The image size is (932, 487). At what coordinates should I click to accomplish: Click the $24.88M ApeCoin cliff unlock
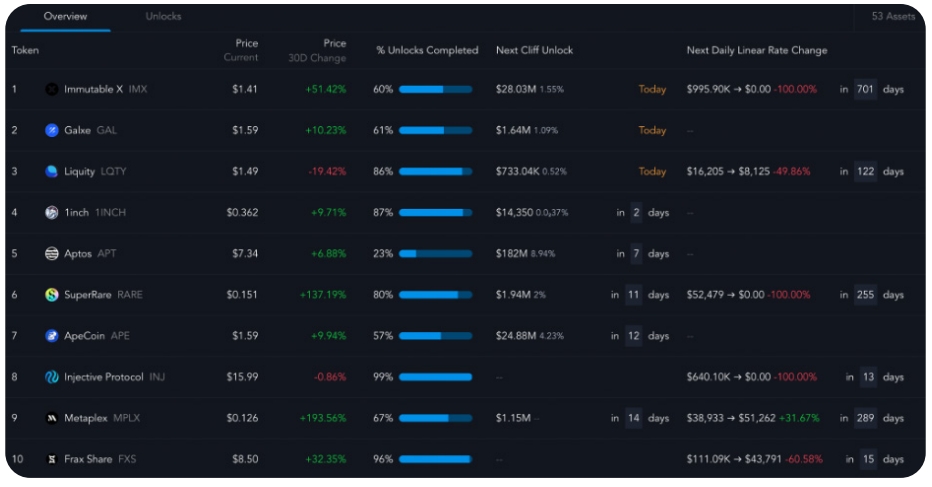pyautogui.click(x=516, y=336)
